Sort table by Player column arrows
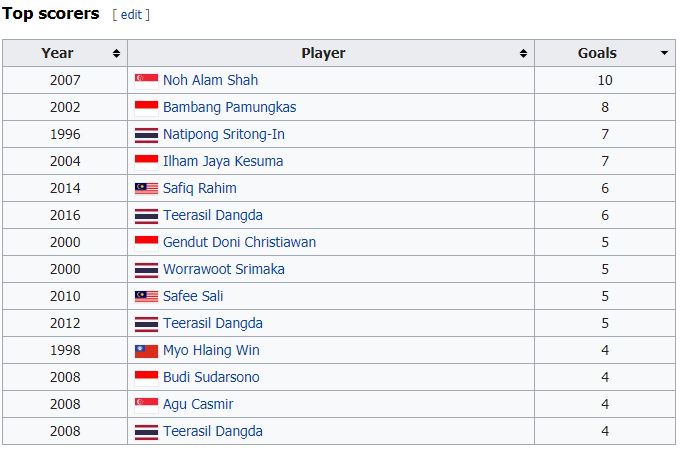Screen dimensions: 680x450 pos(524,53)
